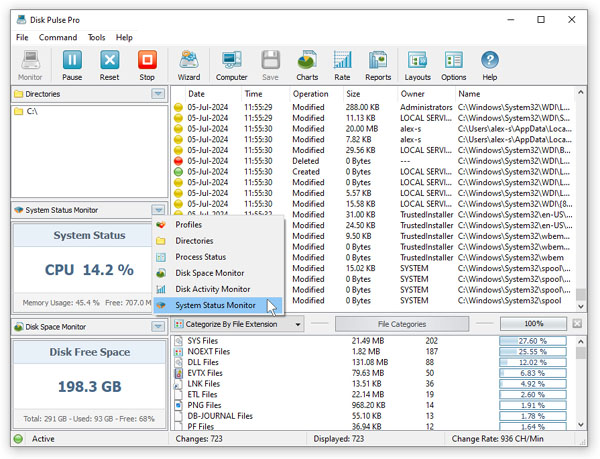Select Directories in the popup menu
The height and width of the screenshot is (459, 600).
click(x=218, y=241)
